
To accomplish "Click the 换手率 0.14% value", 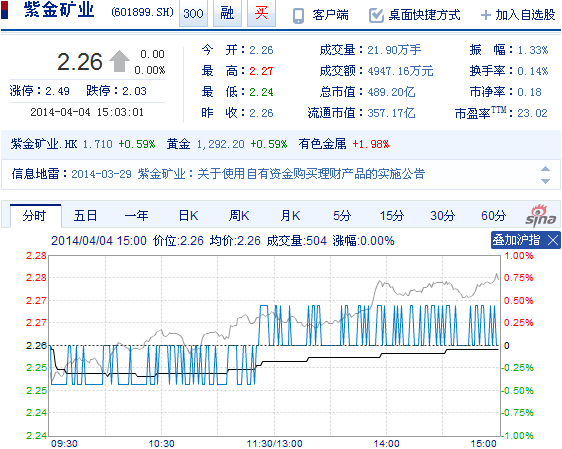I will tap(533, 71).
